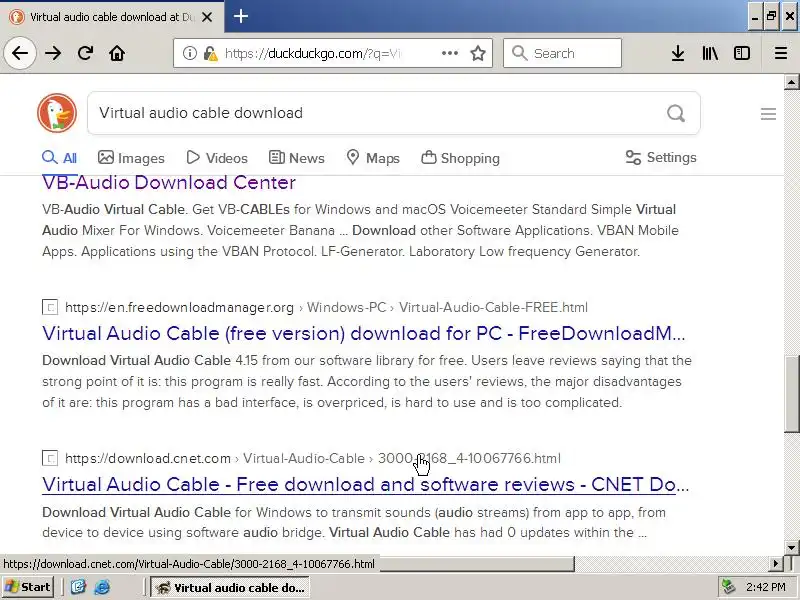800x600 pixels.
Task: Go back using the back arrow
Action: tap(20, 53)
